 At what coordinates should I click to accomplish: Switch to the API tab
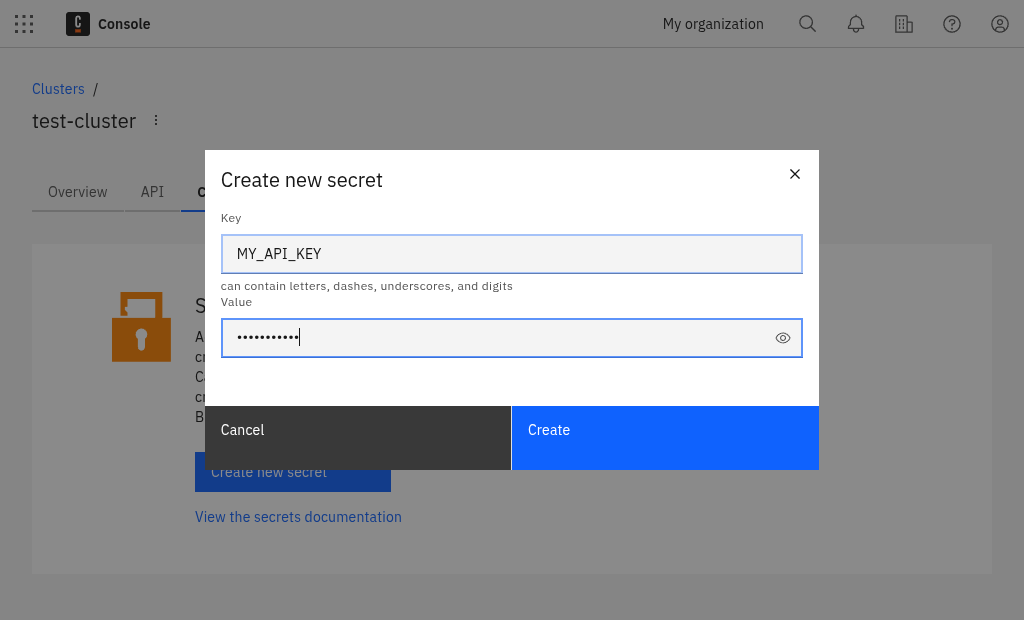coord(152,191)
